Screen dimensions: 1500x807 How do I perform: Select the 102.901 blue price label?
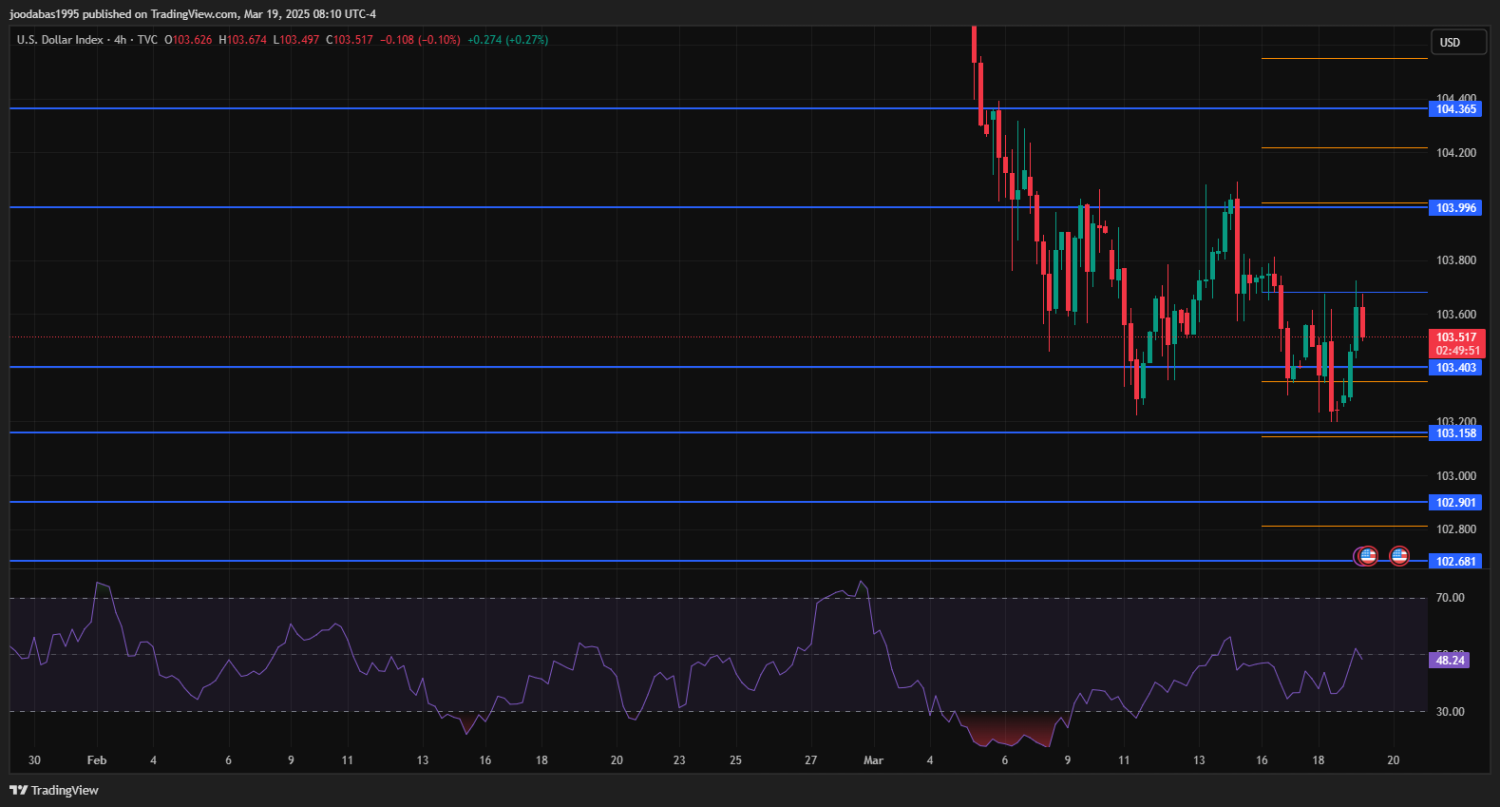(x=1456, y=503)
